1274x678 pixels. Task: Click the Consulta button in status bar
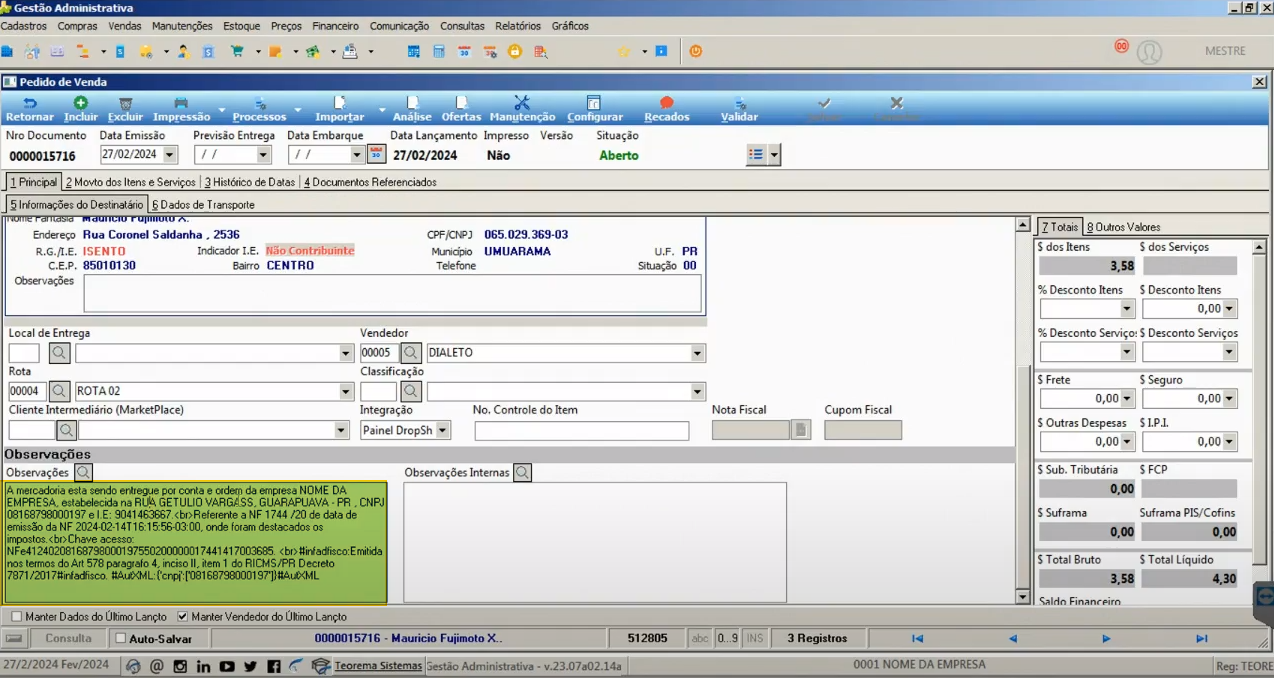68,638
